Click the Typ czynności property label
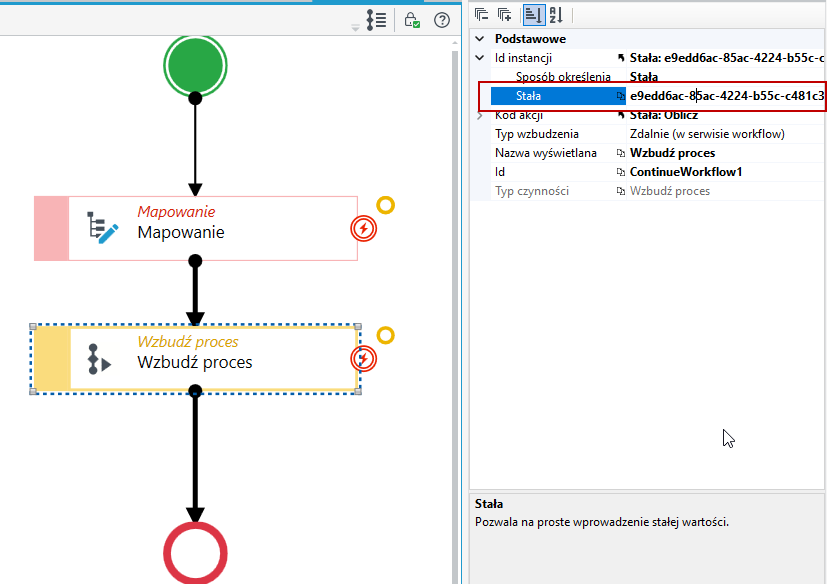The image size is (827, 584). click(x=532, y=191)
